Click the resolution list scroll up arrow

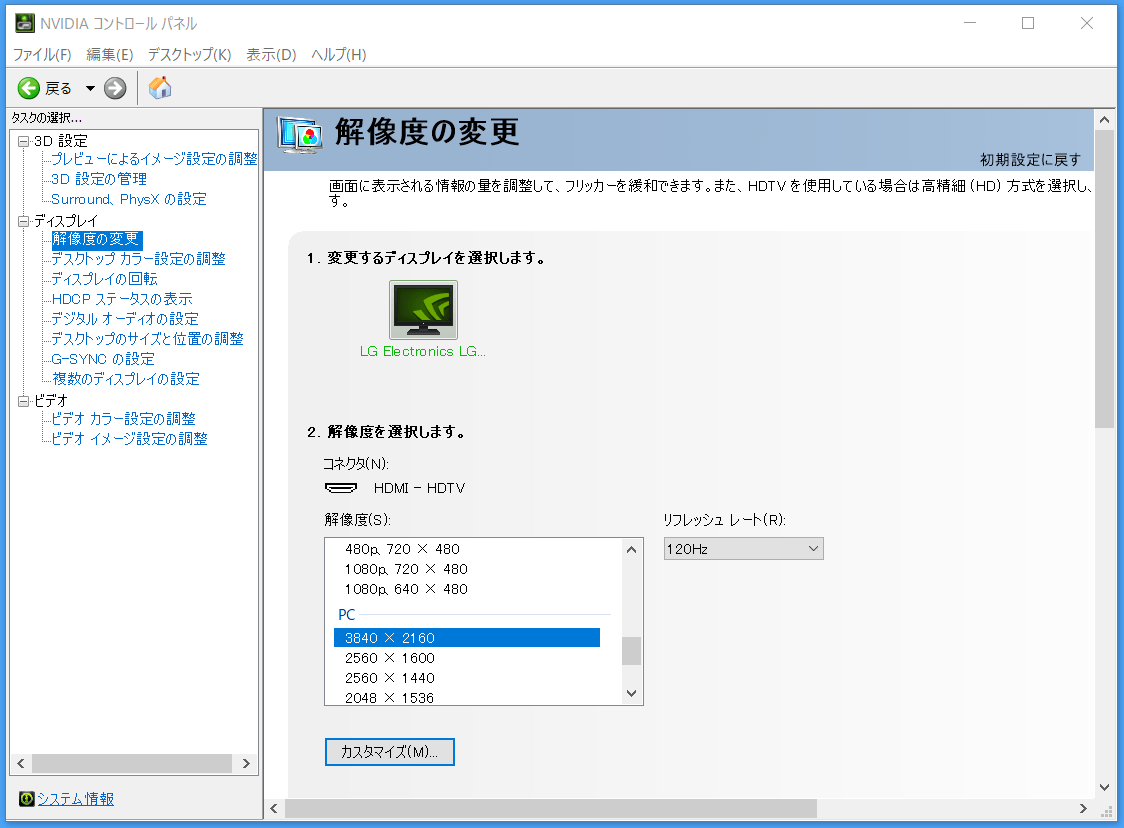point(632,550)
